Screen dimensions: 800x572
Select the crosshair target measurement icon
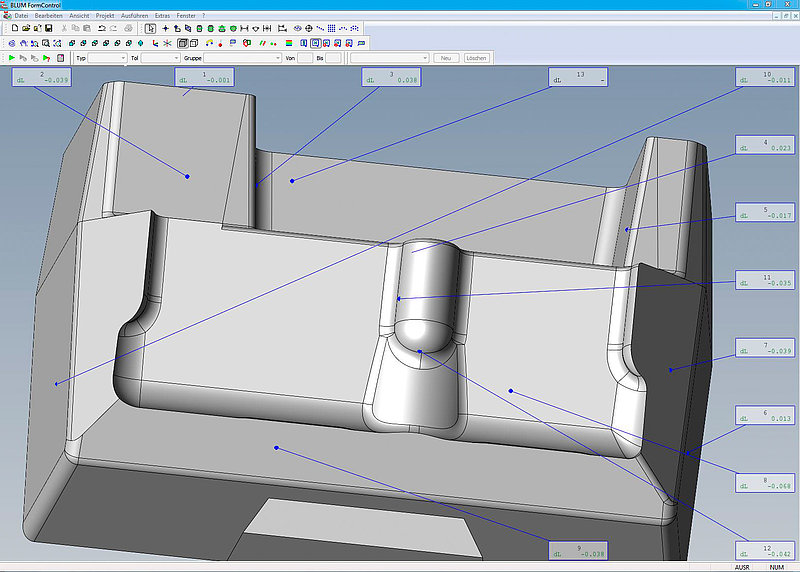pos(309,29)
